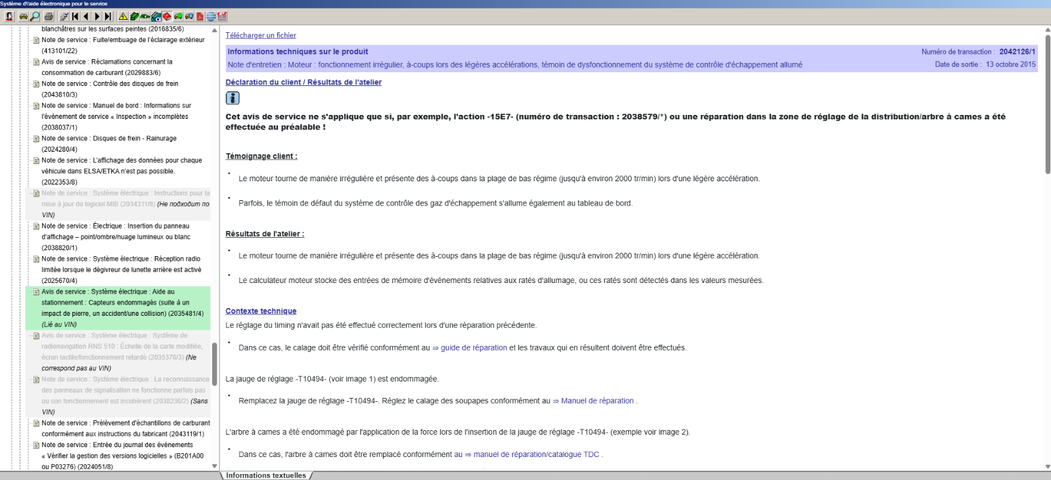
Task: Click the yellow warning triangle icon
Action: pyautogui.click(x=123, y=16)
